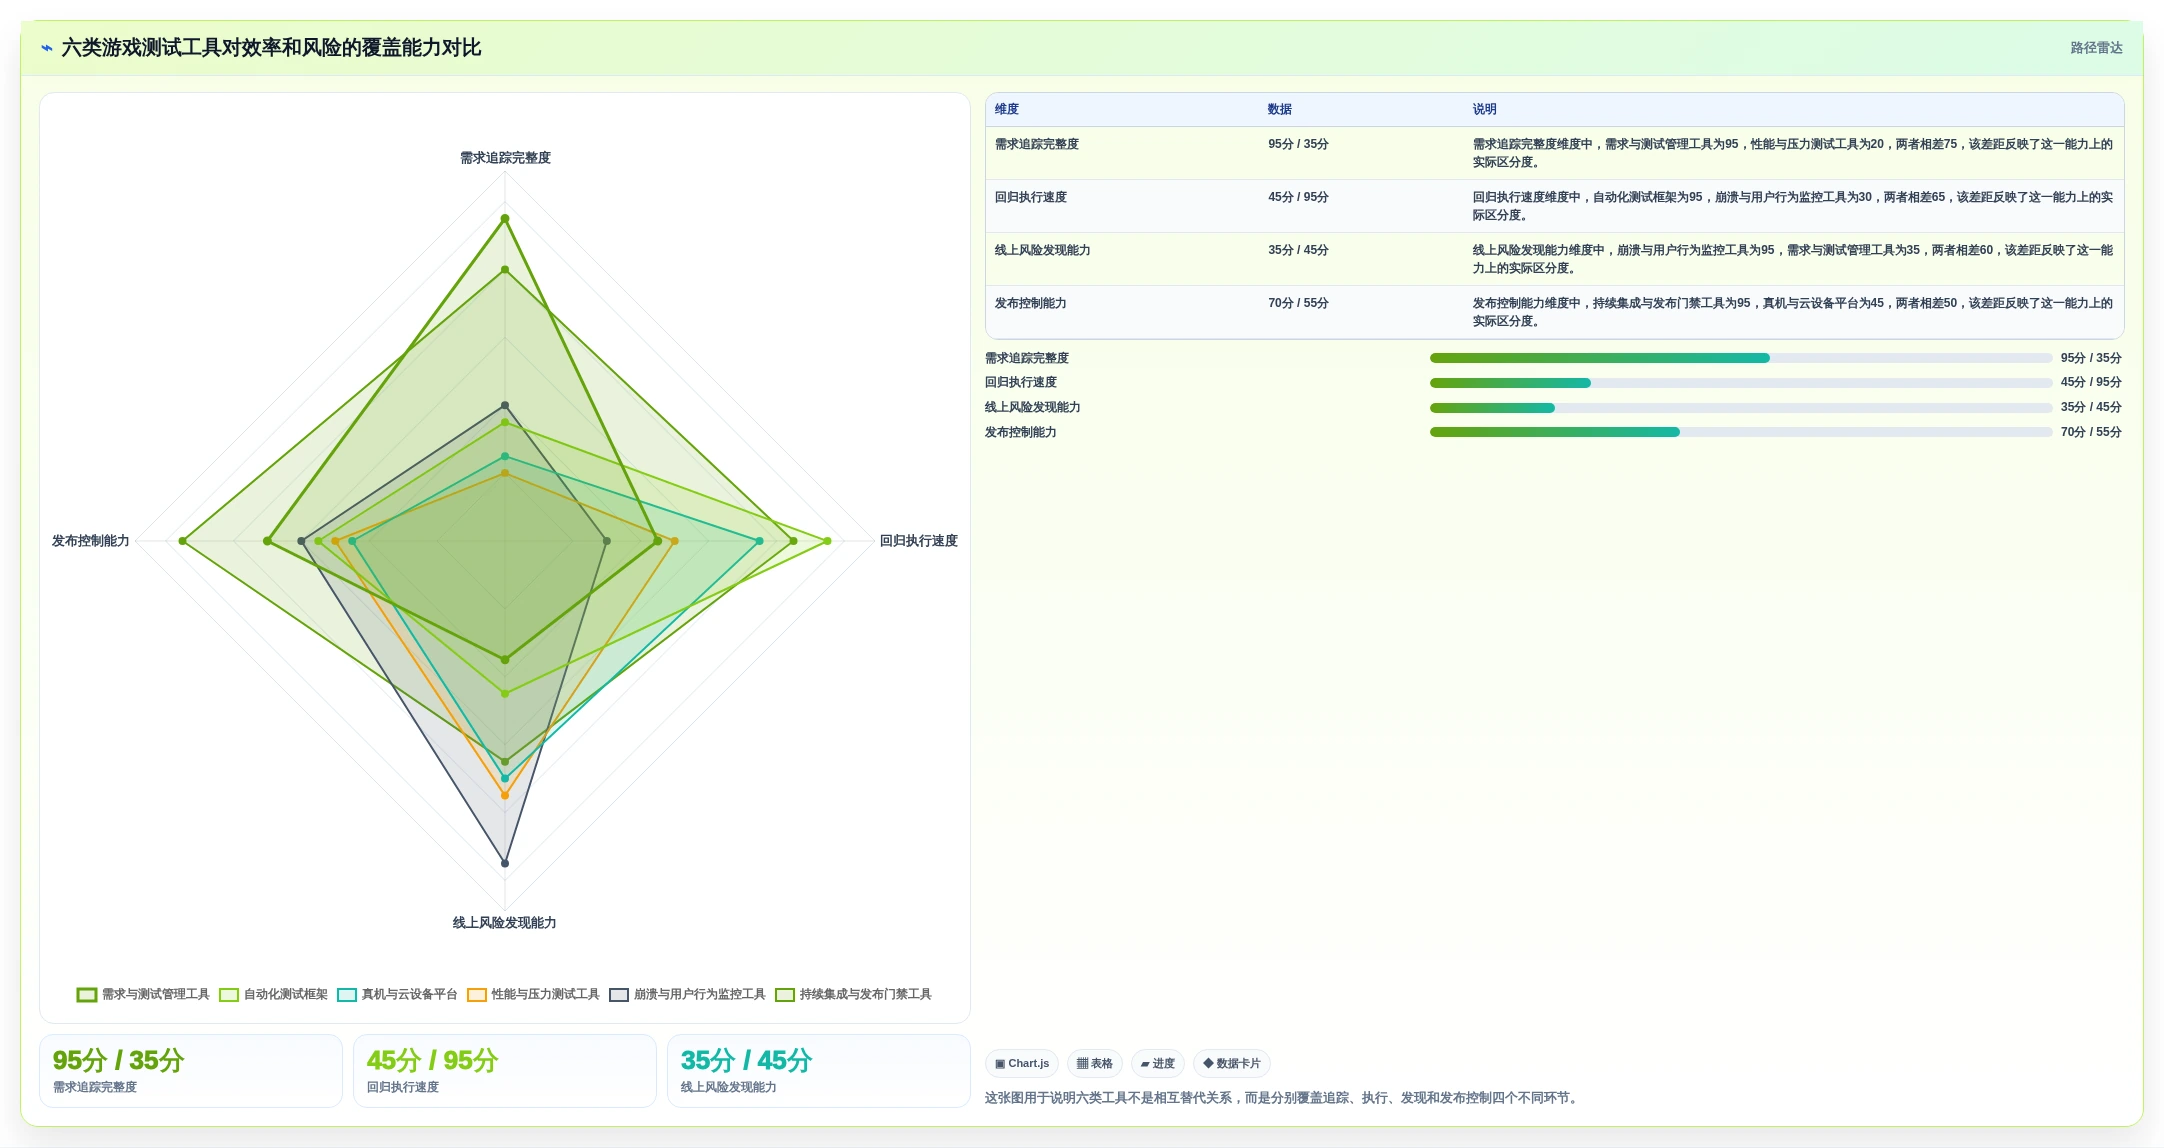Select the 数据卡片 tag chip
Viewport: 2164px width, 1148px height.
click(x=1232, y=1063)
